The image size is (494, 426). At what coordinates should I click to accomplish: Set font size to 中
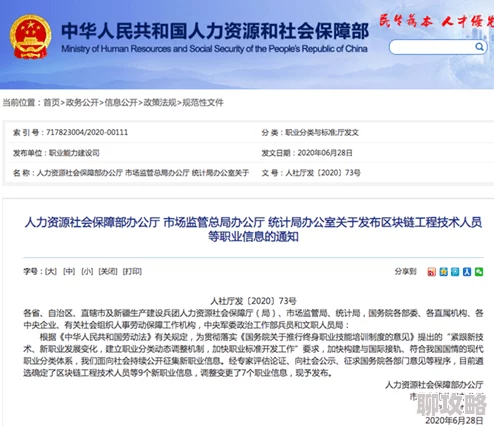click(x=69, y=271)
